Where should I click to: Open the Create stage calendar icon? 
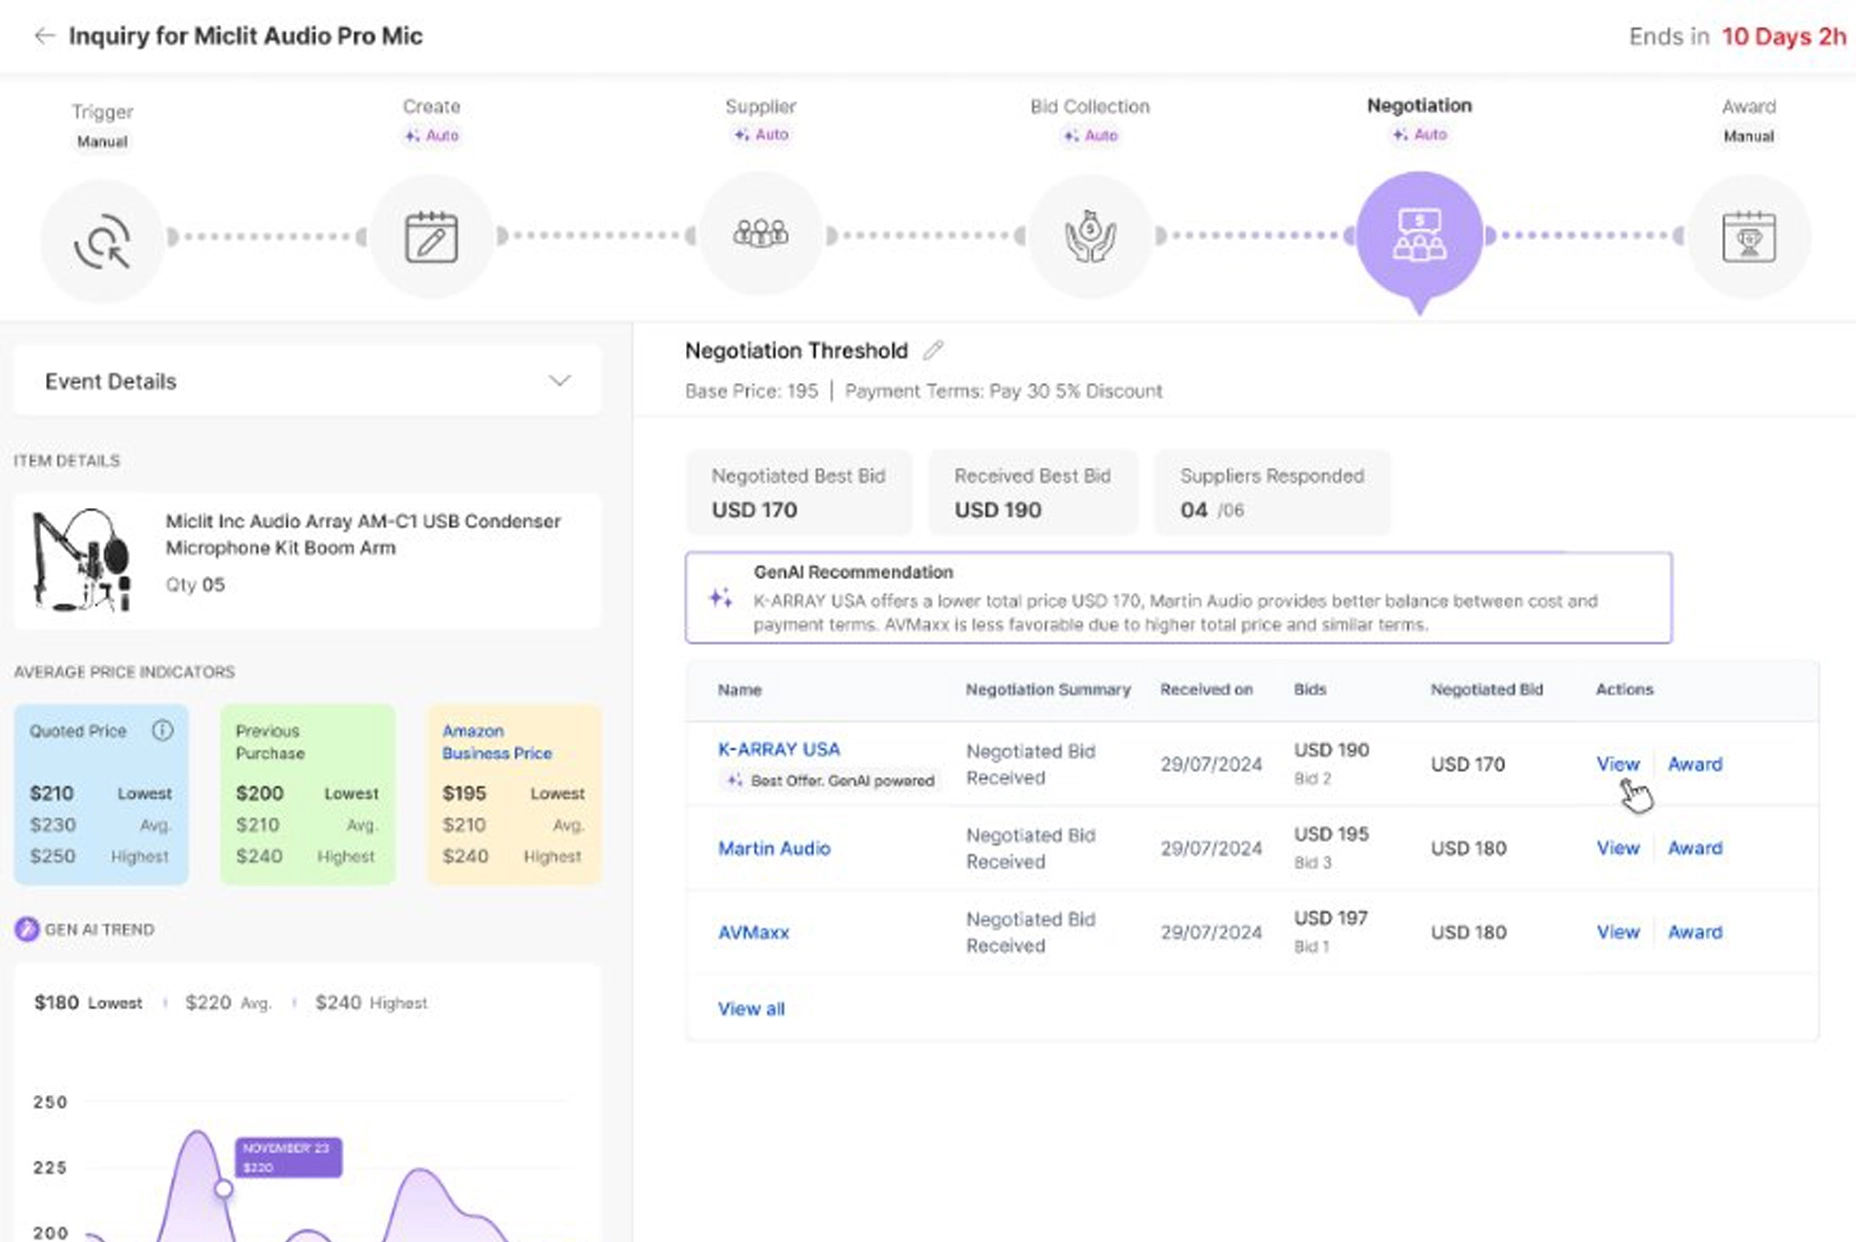(x=431, y=237)
